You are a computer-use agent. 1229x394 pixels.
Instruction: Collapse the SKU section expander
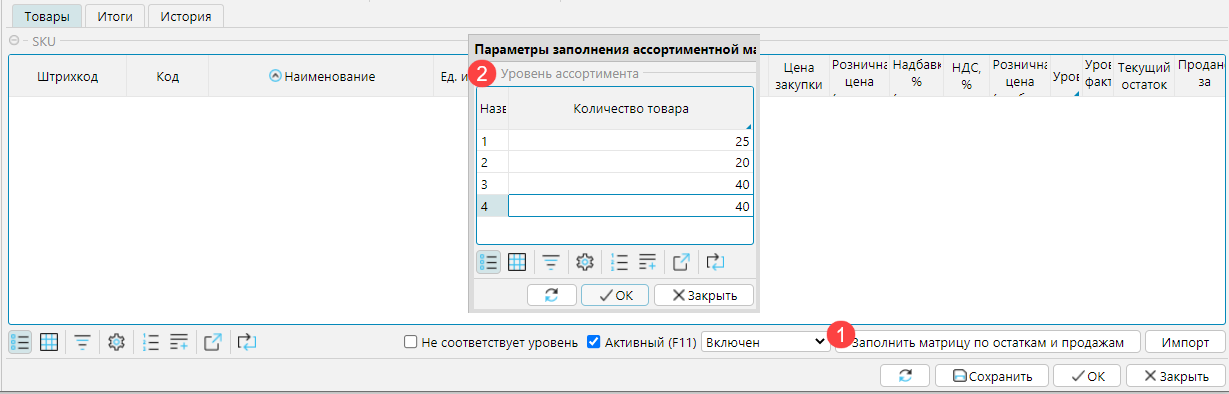pyautogui.click(x=15, y=41)
